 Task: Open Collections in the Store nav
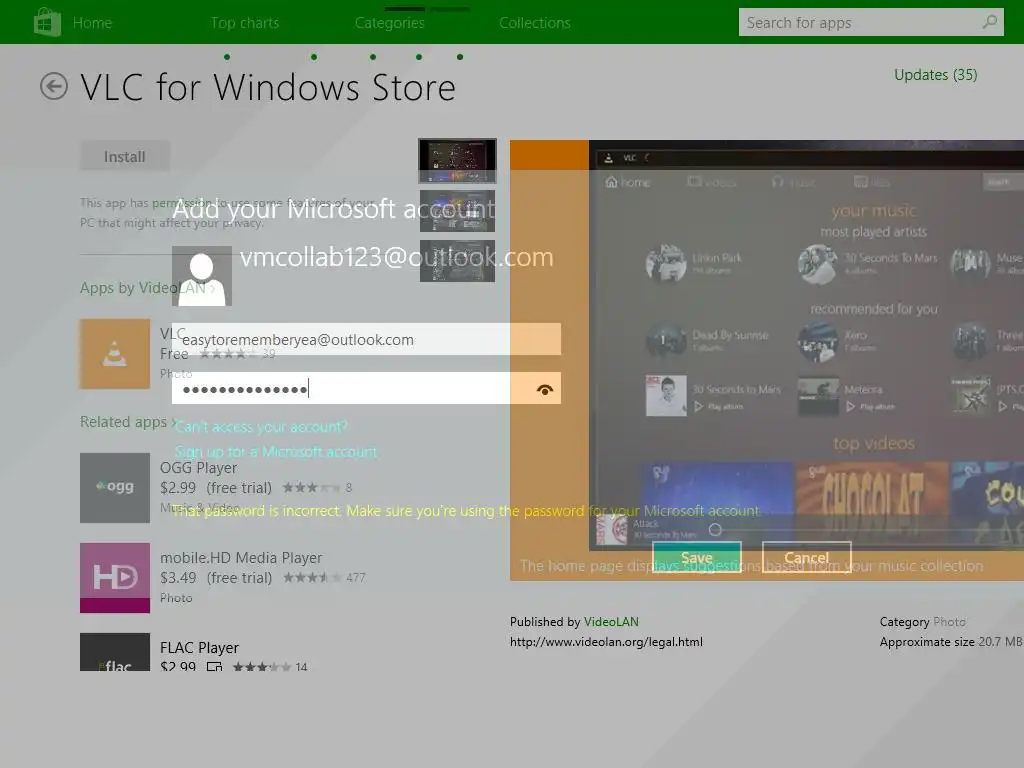tap(535, 23)
